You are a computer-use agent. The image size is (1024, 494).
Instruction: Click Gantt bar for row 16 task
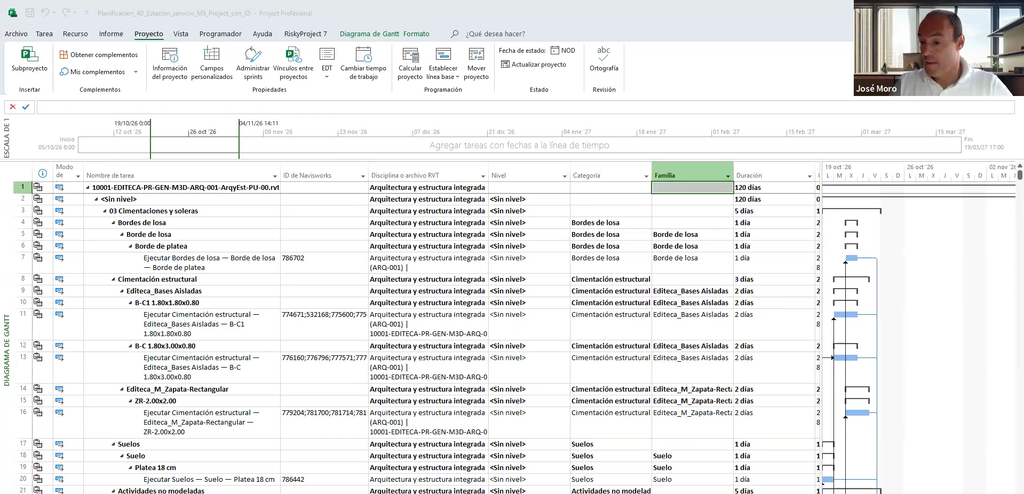(857, 412)
